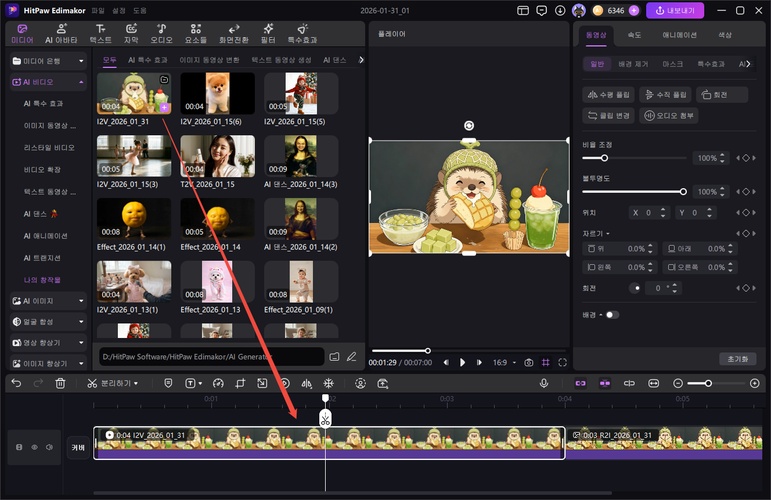This screenshot has width=771, height=500.
Task: Expand the AI 이미지 sidebar section
Action: click(48, 300)
